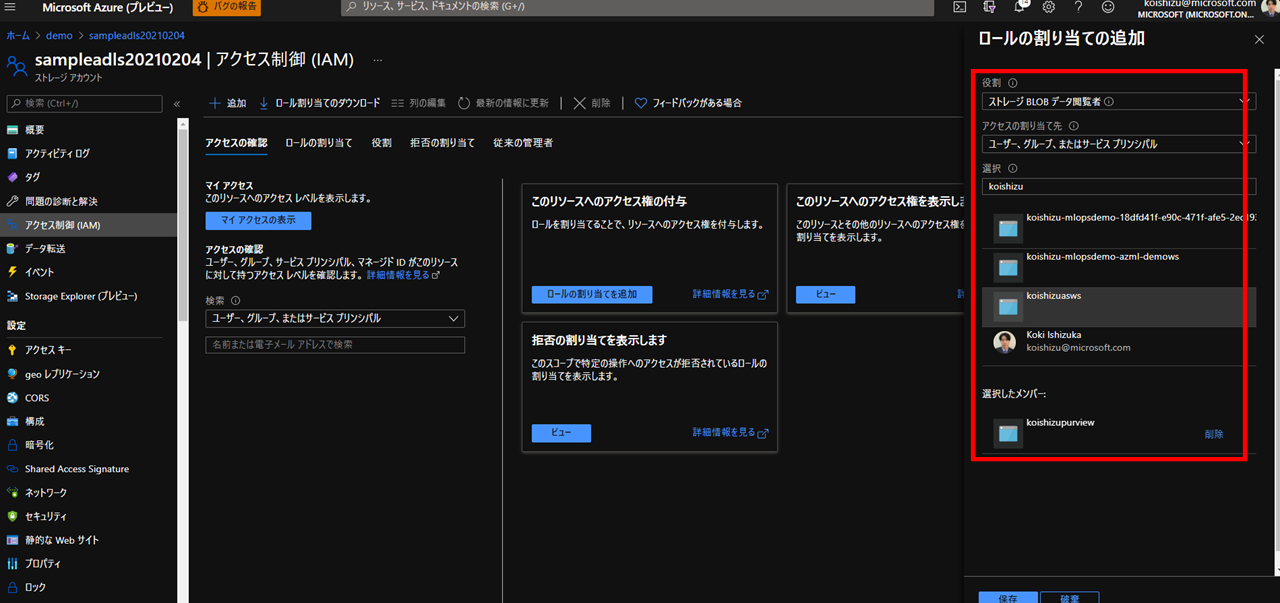Focus the Select search field with koishizu
This screenshot has height=603, width=1280.
click(1119, 186)
